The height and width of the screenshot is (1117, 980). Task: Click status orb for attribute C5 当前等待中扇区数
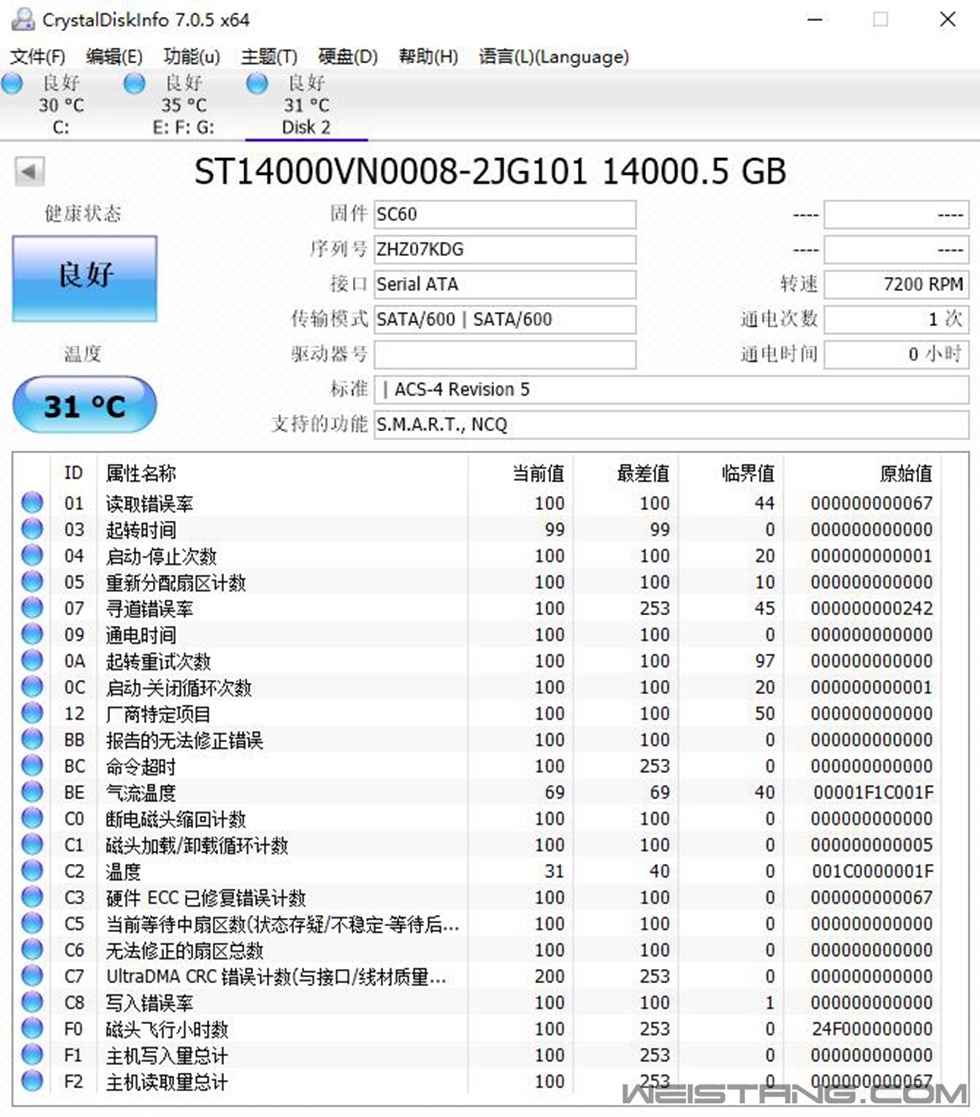click(32, 924)
